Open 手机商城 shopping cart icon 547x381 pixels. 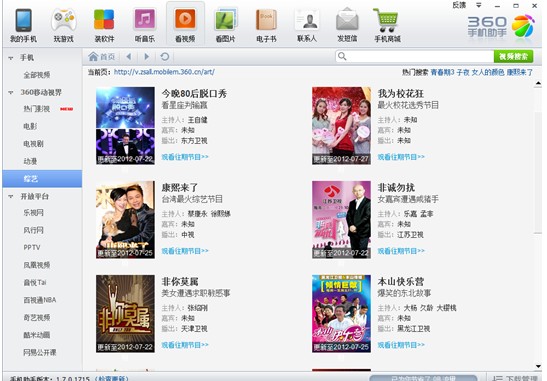click(387, 25)
